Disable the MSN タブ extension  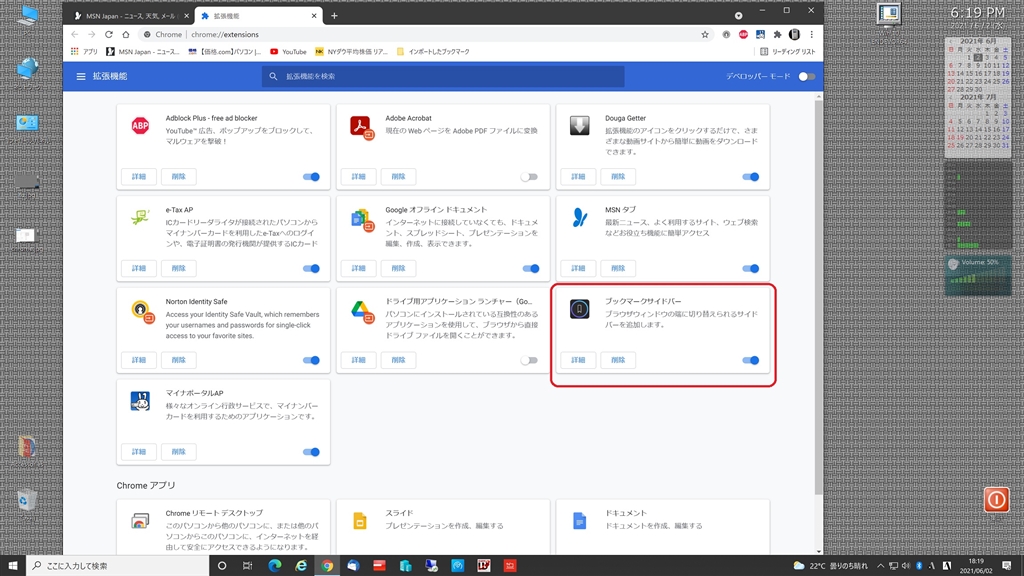[x=750, y=268]
